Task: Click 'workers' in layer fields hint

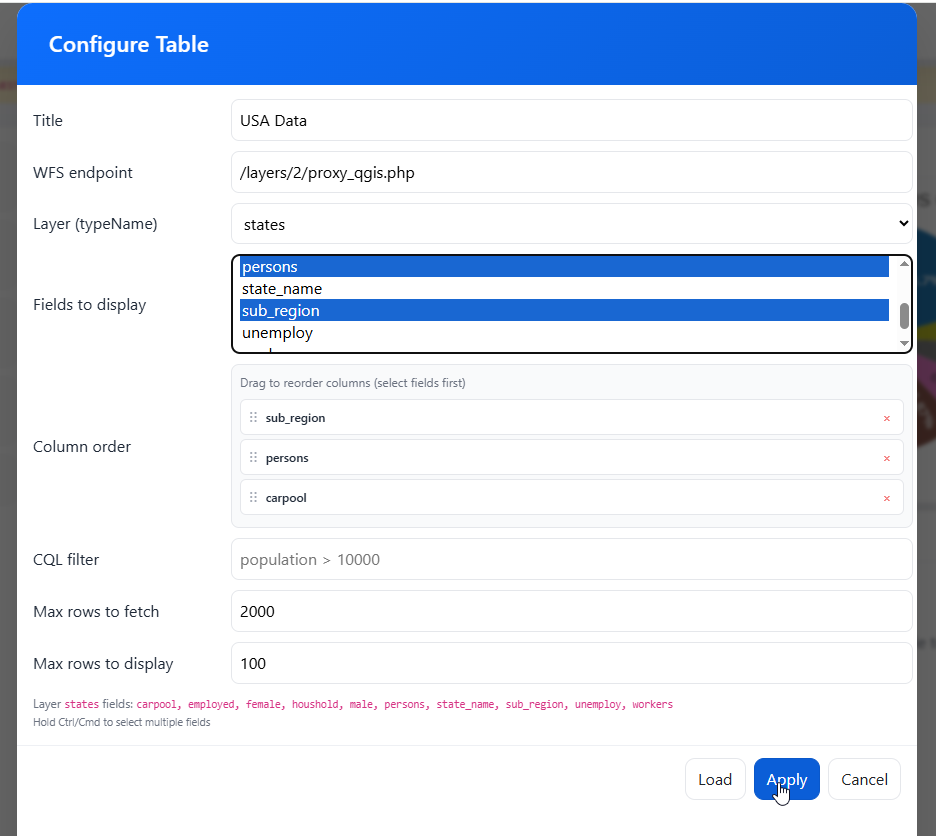Action: pyautogui.click(x=652, y=704)
